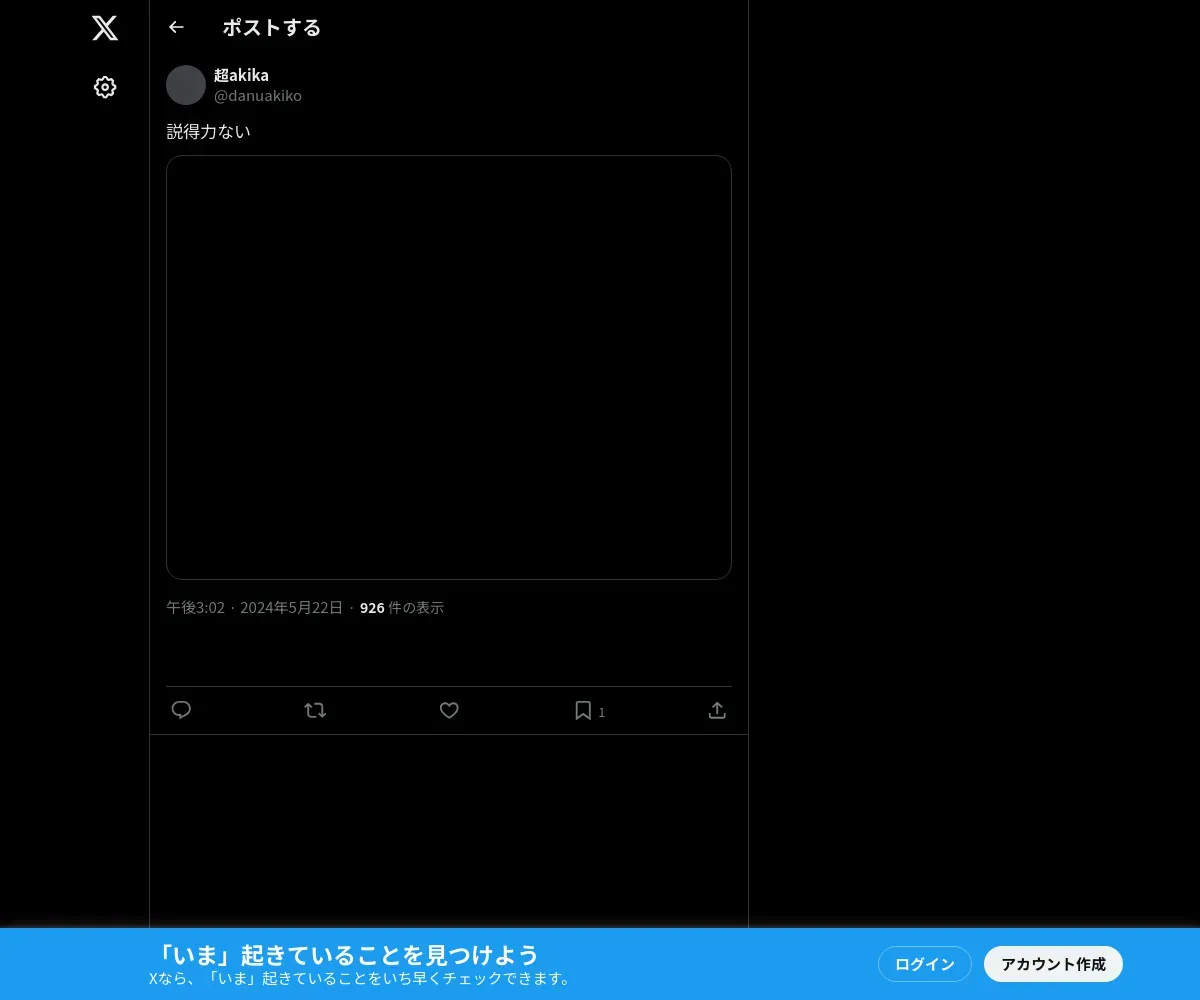Open the settings gear icon
Image resolution: width=1200 pixels, height=1000 pixels.
pos(105,87)
